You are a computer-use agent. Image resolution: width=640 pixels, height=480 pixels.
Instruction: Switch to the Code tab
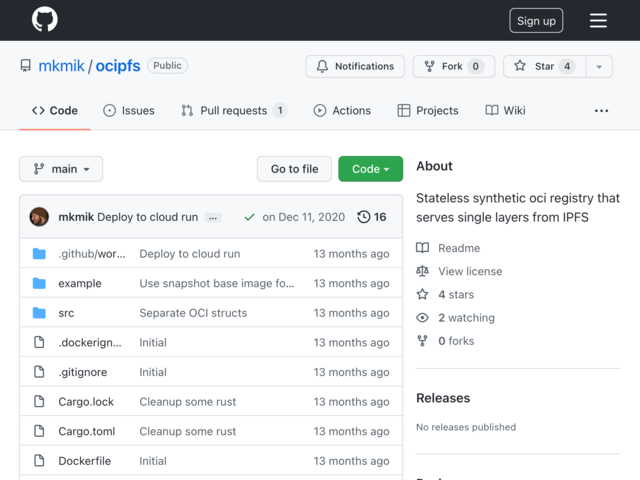55,111
